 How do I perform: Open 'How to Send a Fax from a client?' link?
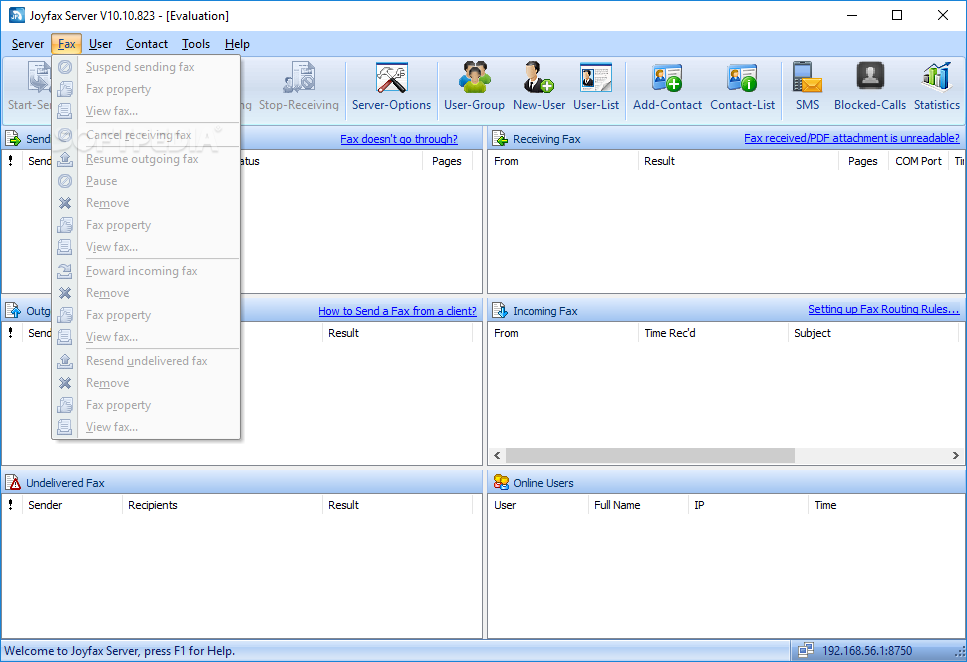tap(398, 311)
